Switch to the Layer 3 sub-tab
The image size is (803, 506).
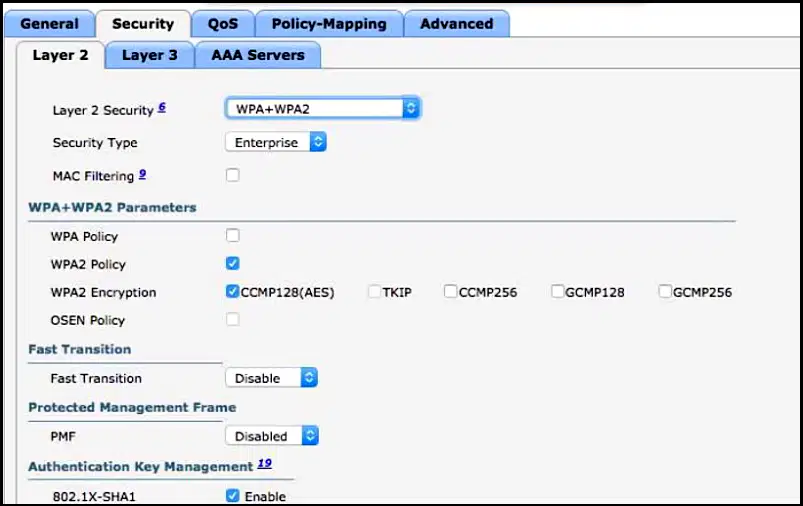(150, 55)
